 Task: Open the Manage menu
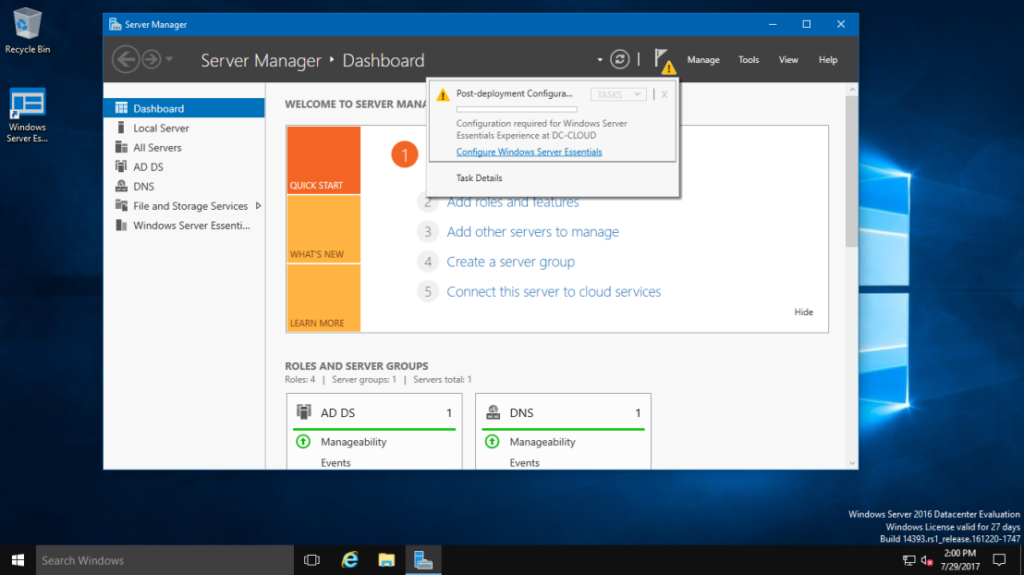[x=703, y=59]
